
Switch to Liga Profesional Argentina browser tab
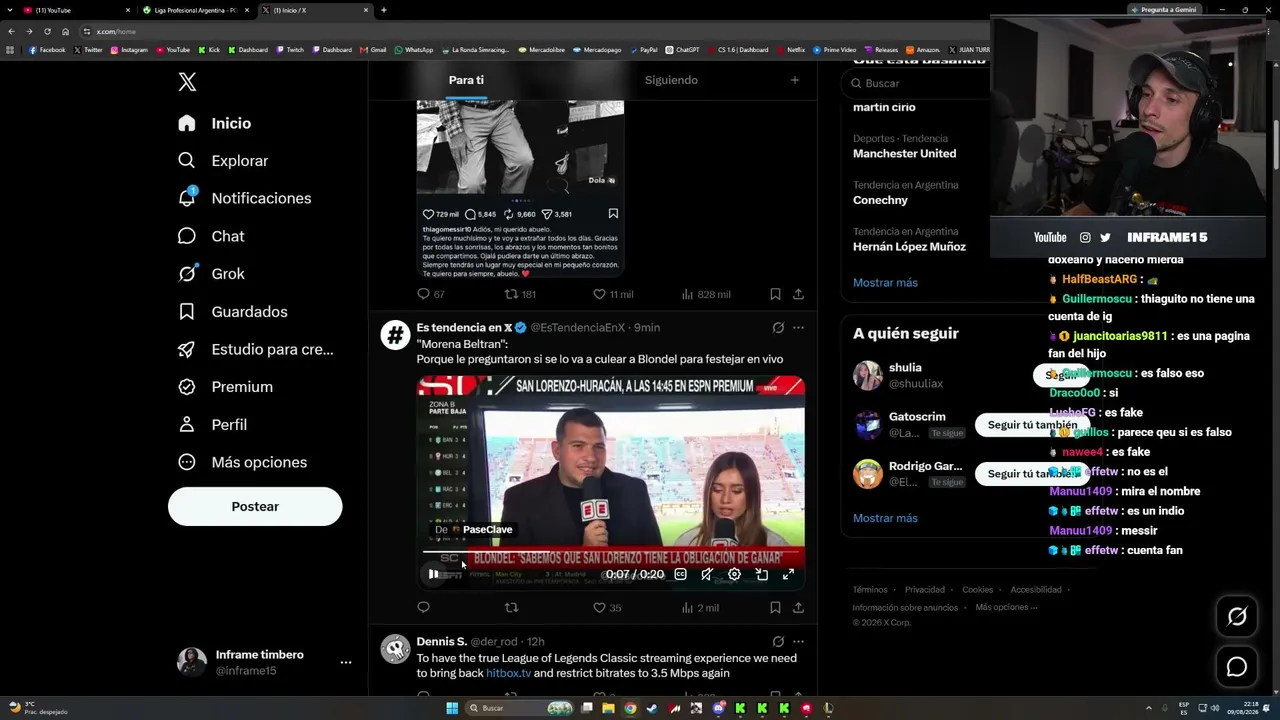[x=195, y=10]
